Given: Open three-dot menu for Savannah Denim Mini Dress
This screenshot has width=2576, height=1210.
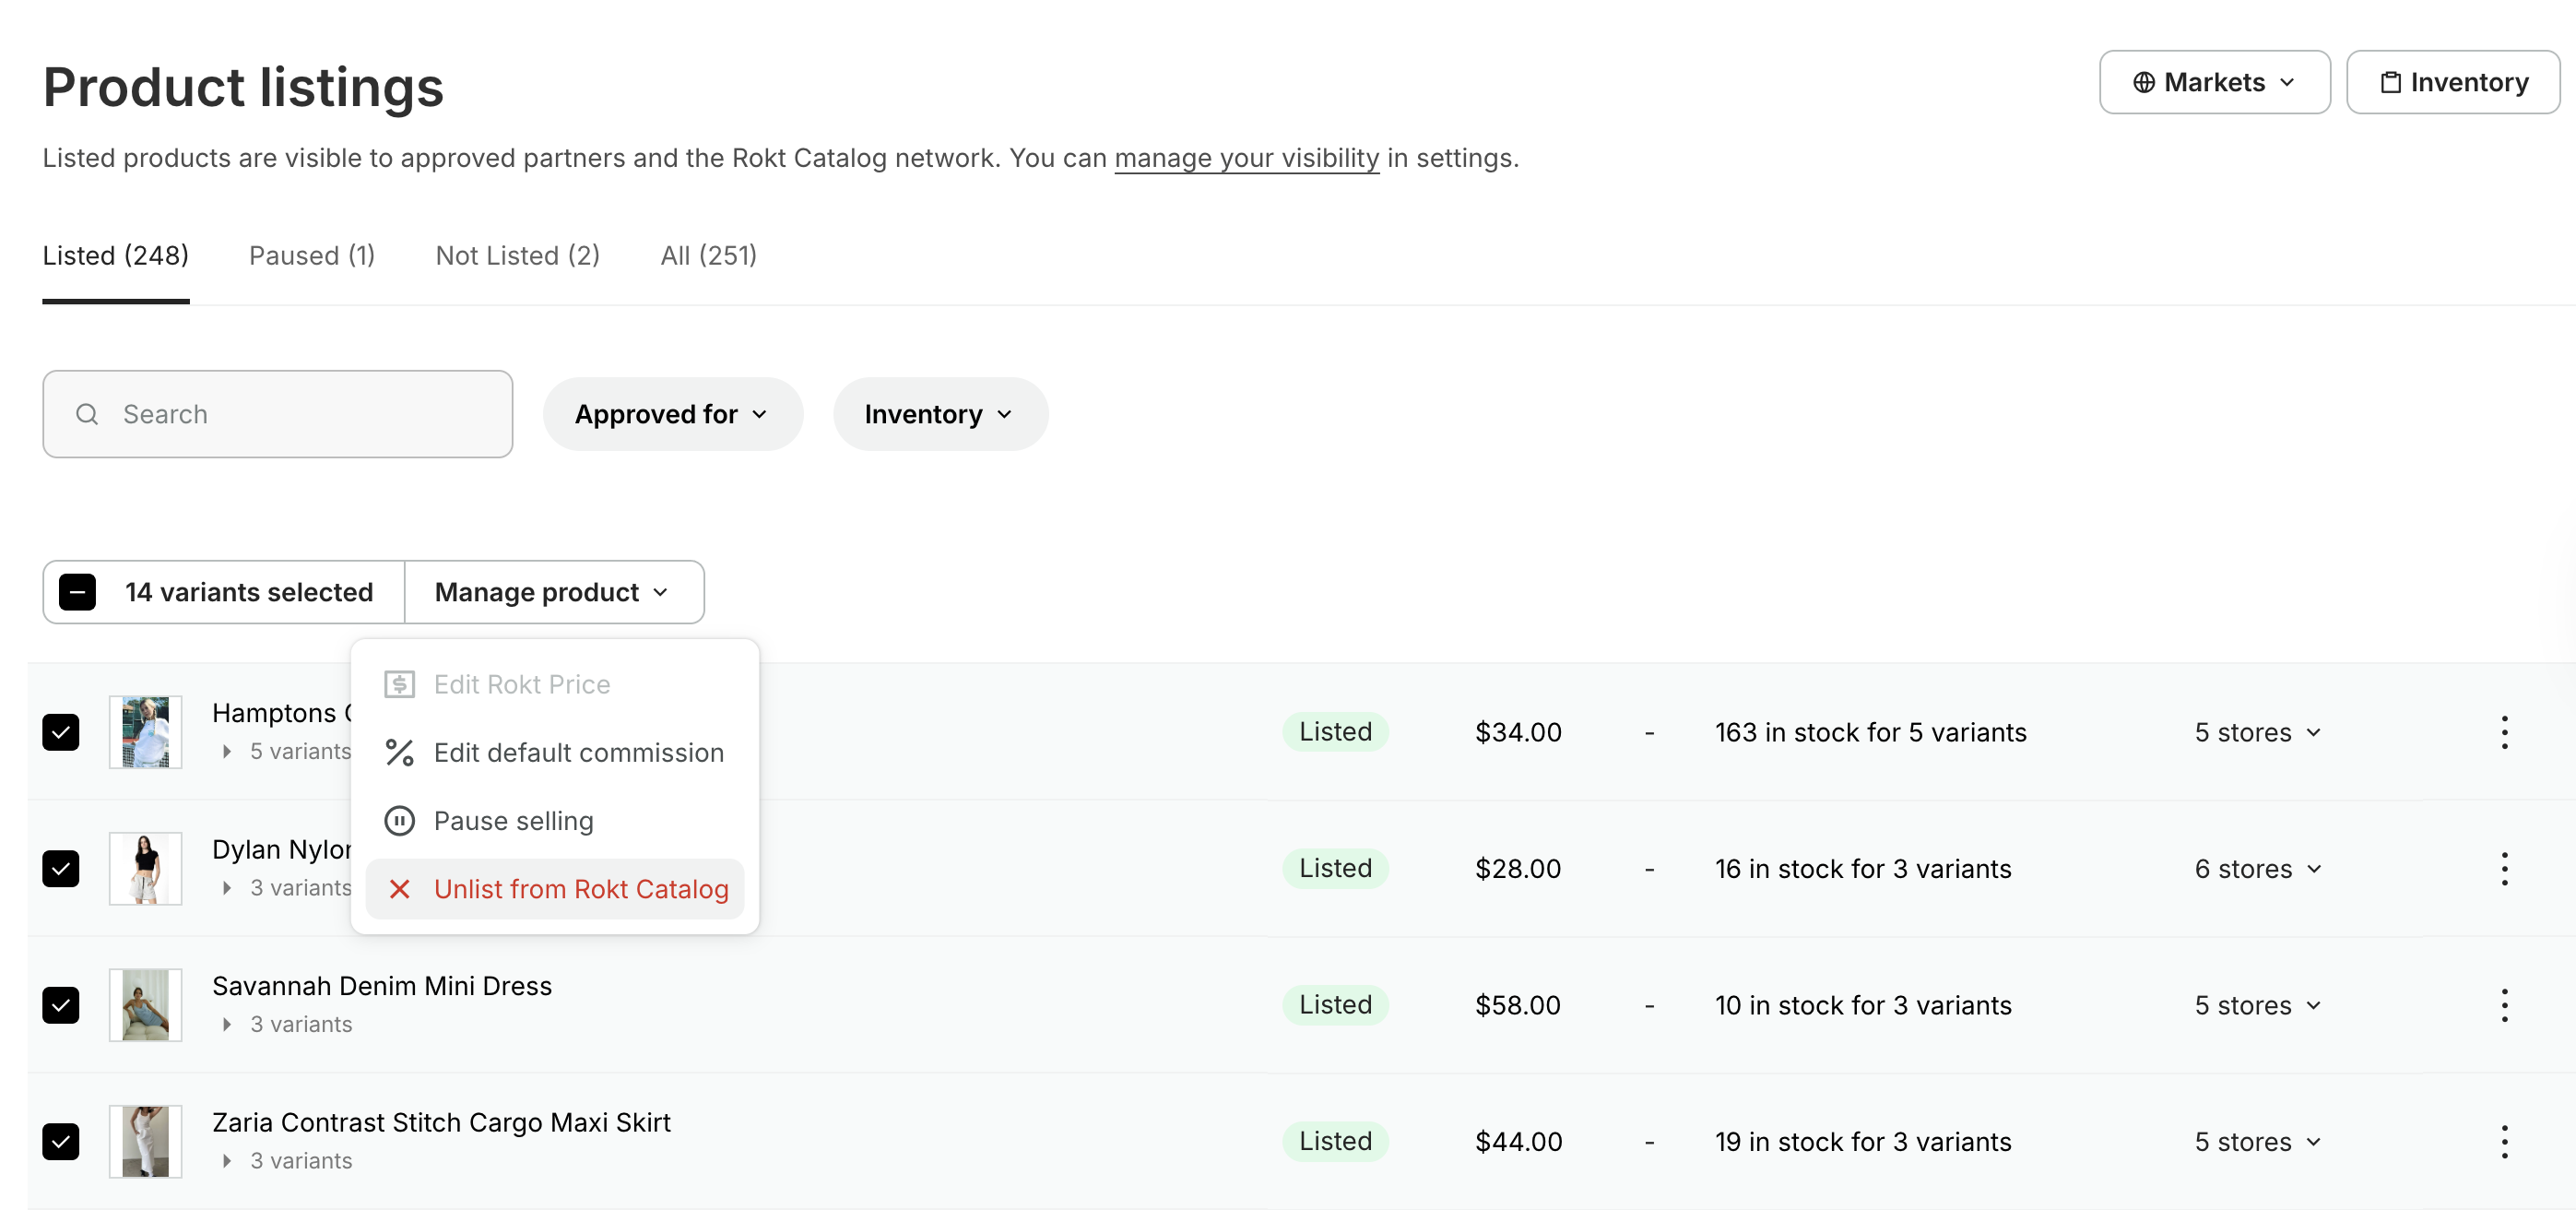Looking at the screenshot, I should [2503, 1004].
